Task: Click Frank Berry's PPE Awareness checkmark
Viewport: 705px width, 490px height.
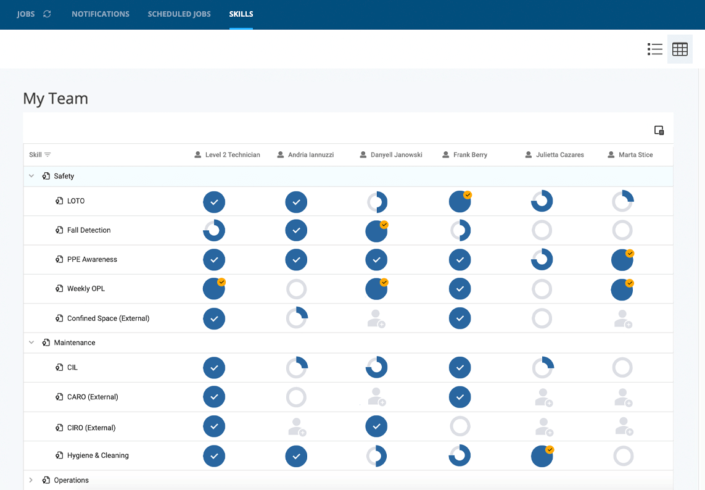Action: tap(459, 260)
